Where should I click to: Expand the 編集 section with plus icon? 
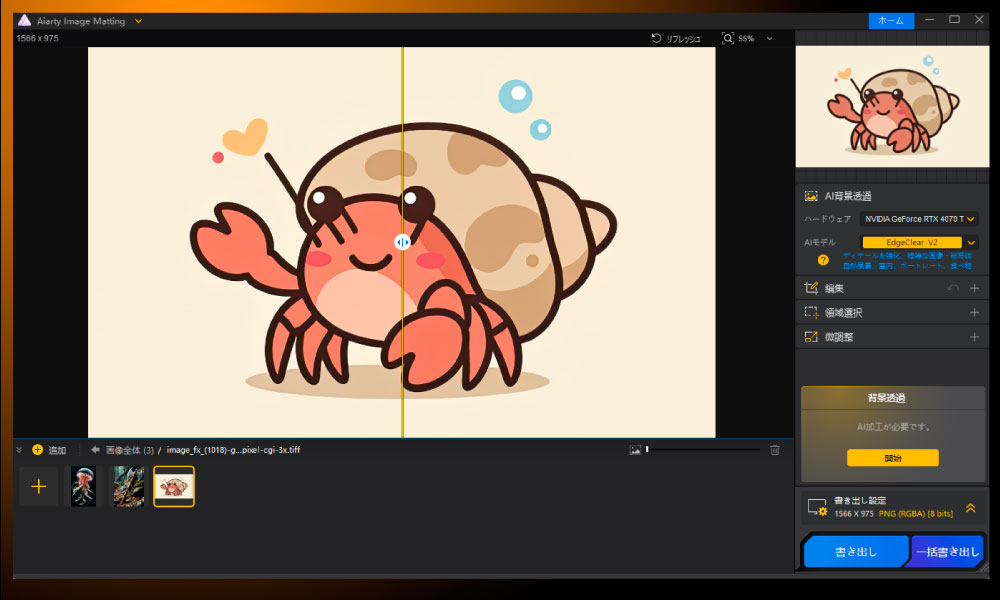pos(975,288)
